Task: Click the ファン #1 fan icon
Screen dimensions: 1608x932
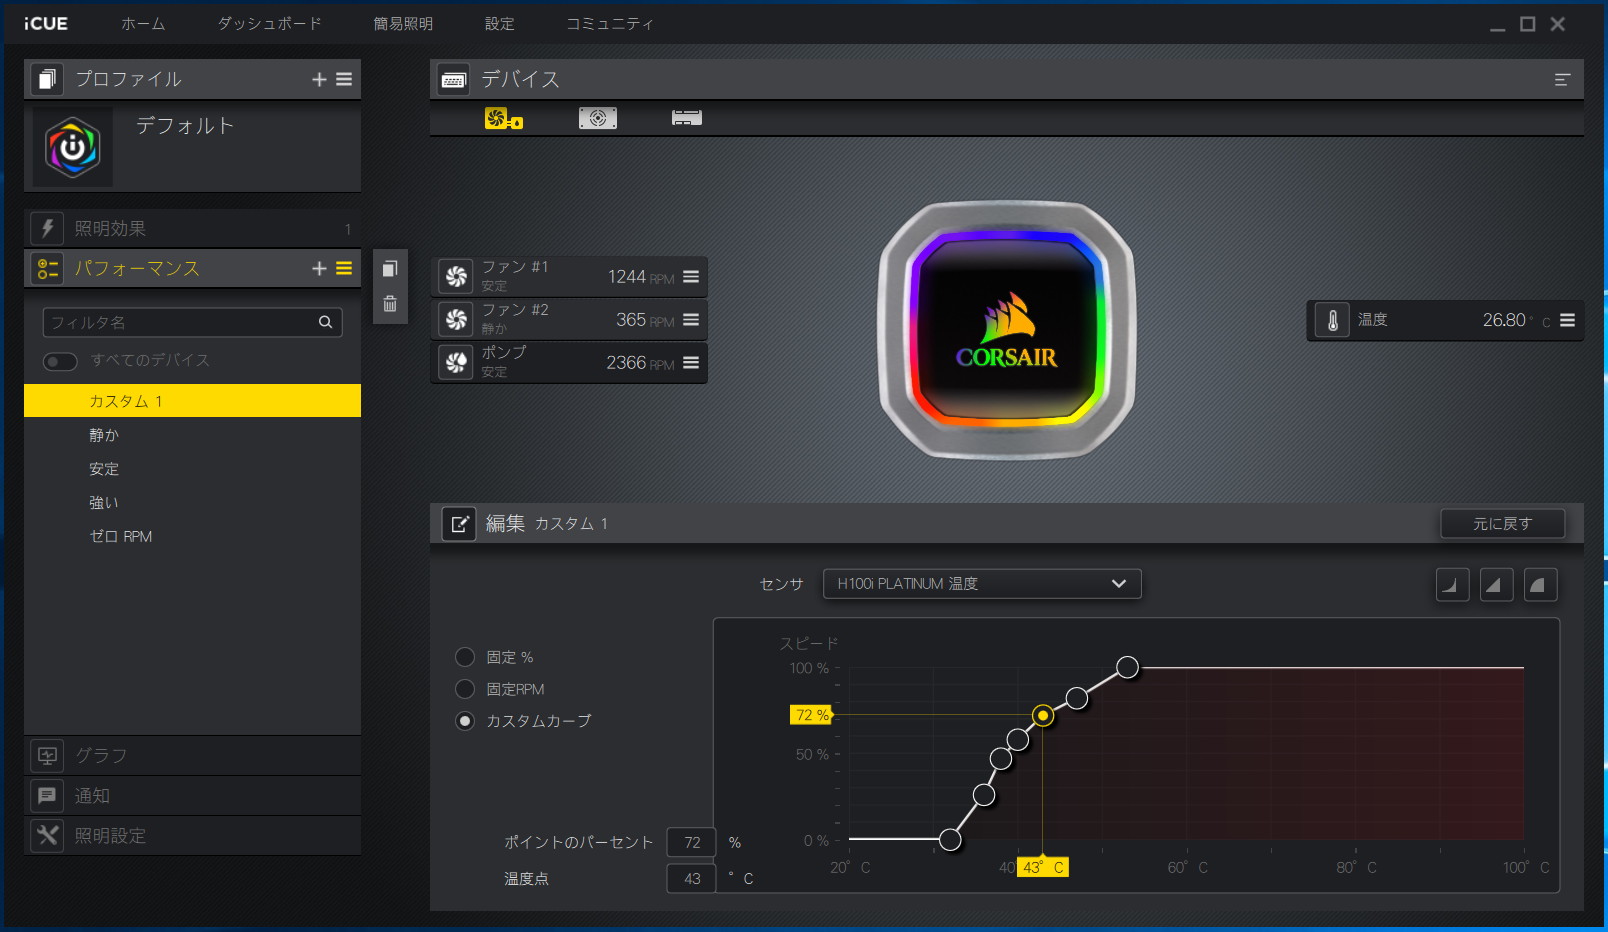Action: (456, 277)
